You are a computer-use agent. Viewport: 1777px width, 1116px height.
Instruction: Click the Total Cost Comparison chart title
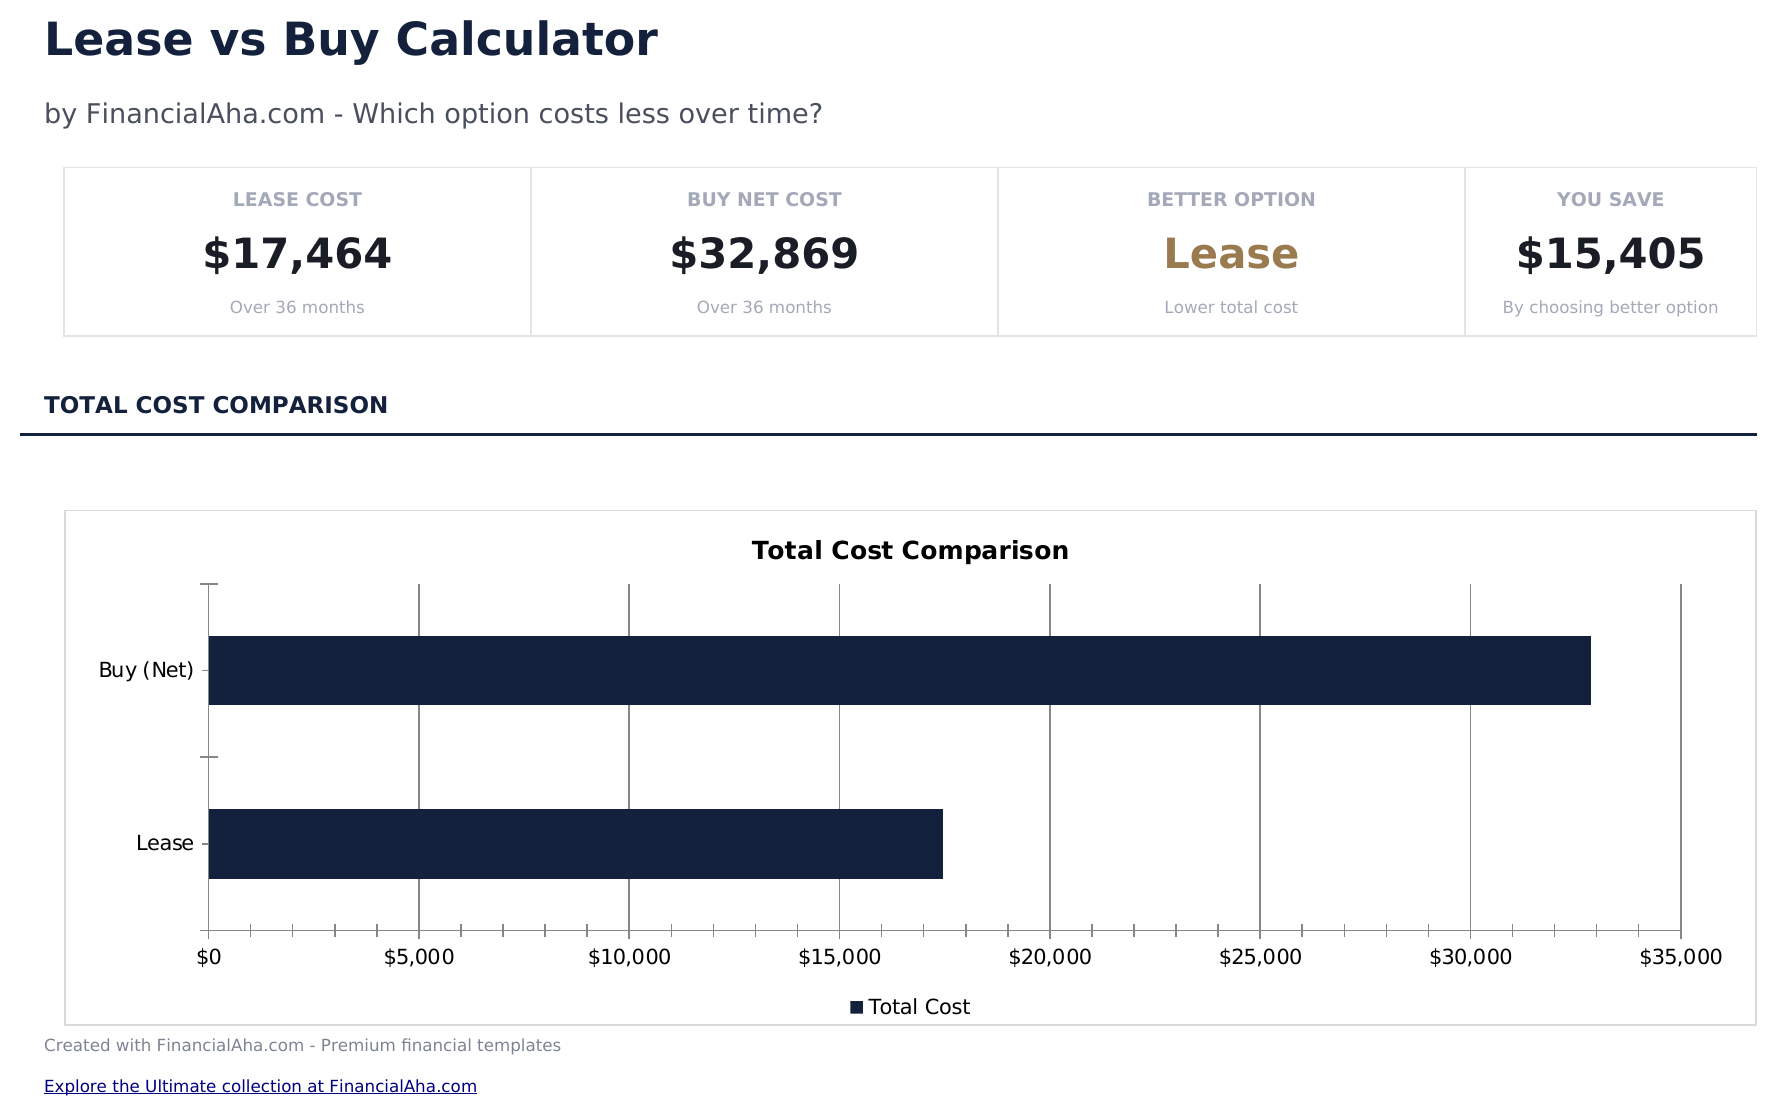(x=910, y=551)
